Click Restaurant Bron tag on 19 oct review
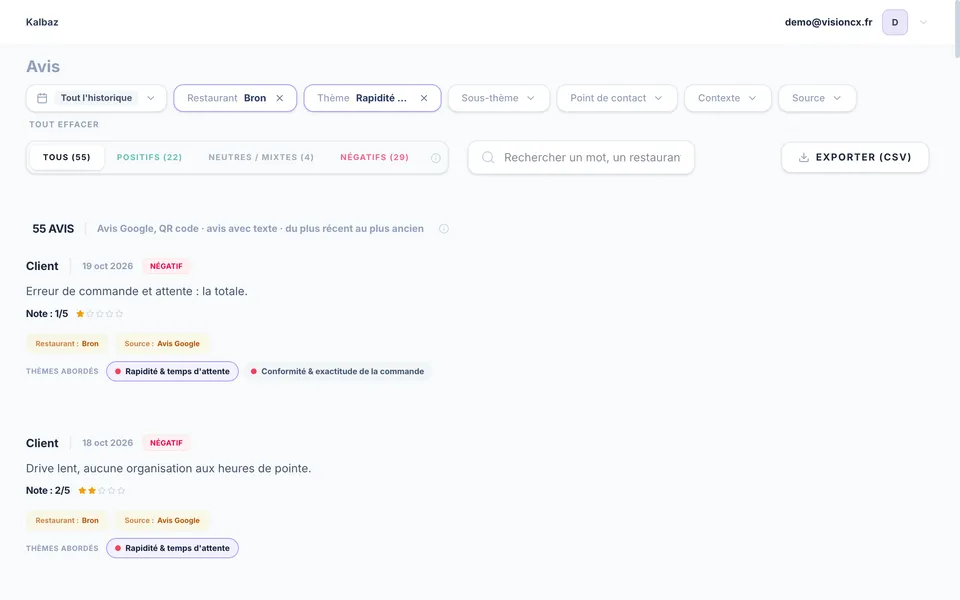Screen dimensions: 960x600 point(67,343)
